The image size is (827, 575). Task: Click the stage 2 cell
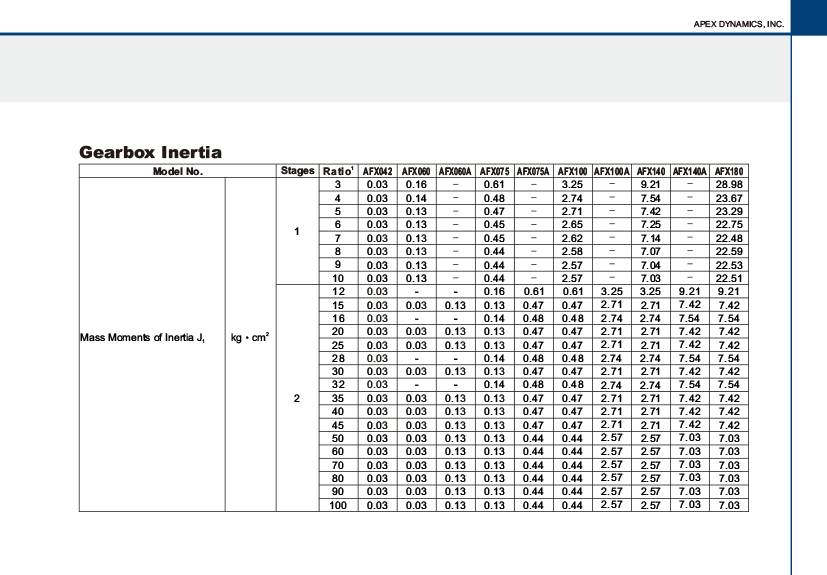point(297,398)
